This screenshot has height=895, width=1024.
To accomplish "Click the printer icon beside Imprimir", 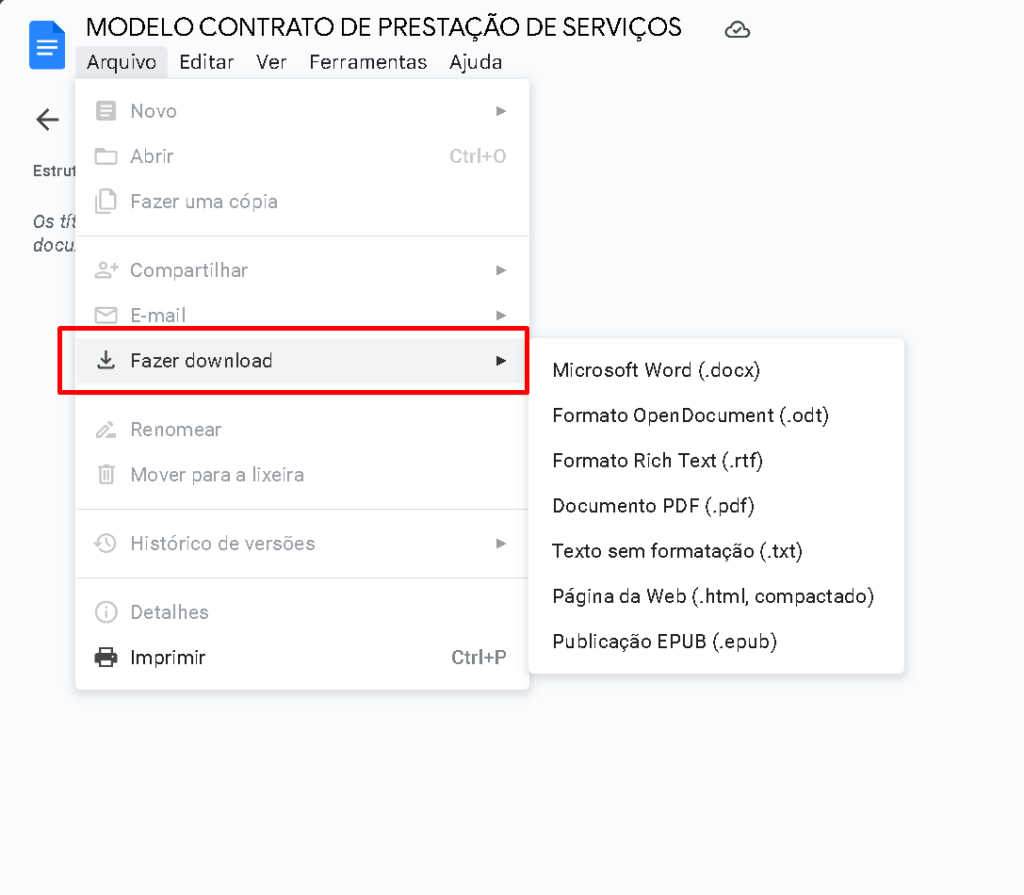I will [x=105, y=657].
